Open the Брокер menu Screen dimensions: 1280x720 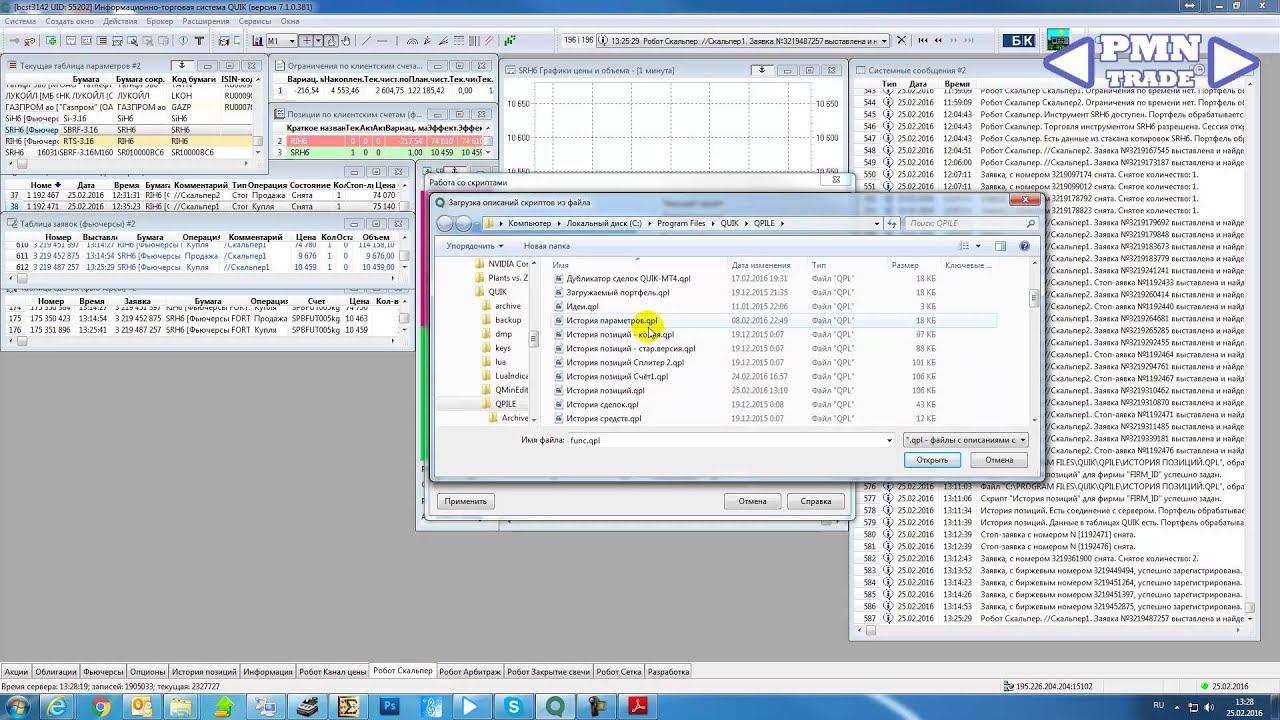pyautogui.click(x=159, y=20)
